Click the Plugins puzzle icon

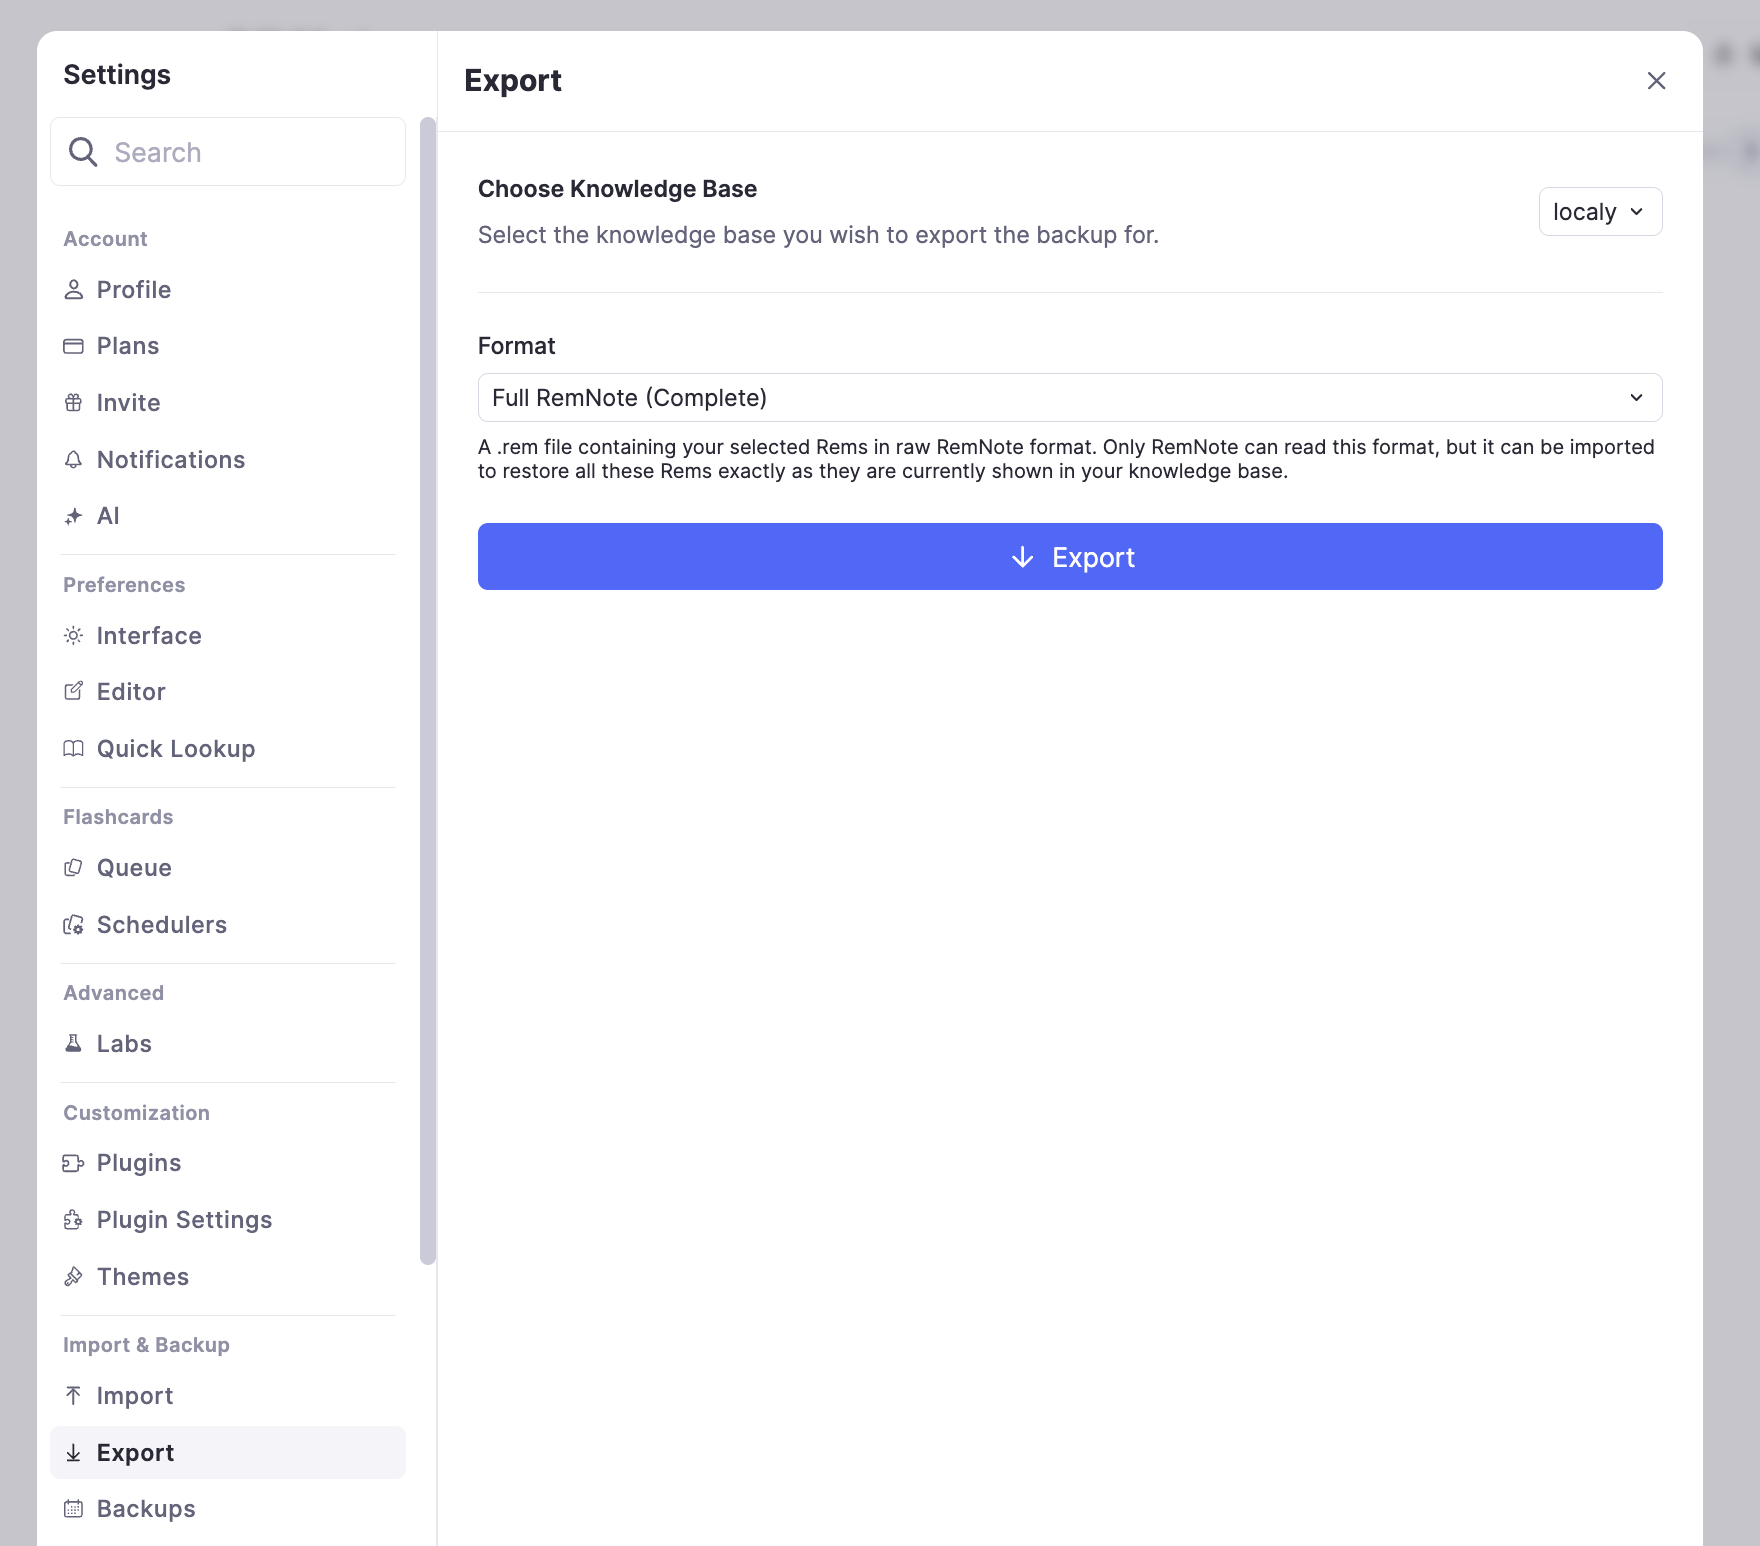(73, 1163)
